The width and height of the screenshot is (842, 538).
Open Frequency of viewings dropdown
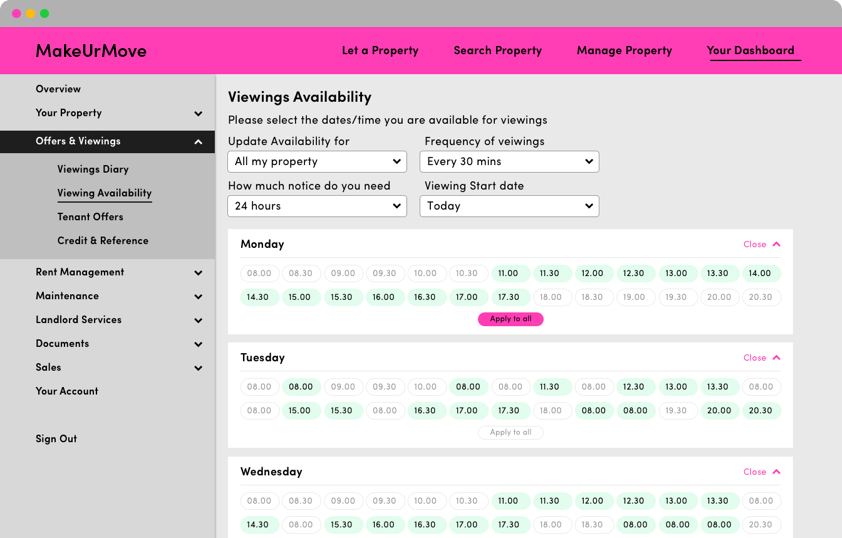pyautogui.click(x=509, y=162)
